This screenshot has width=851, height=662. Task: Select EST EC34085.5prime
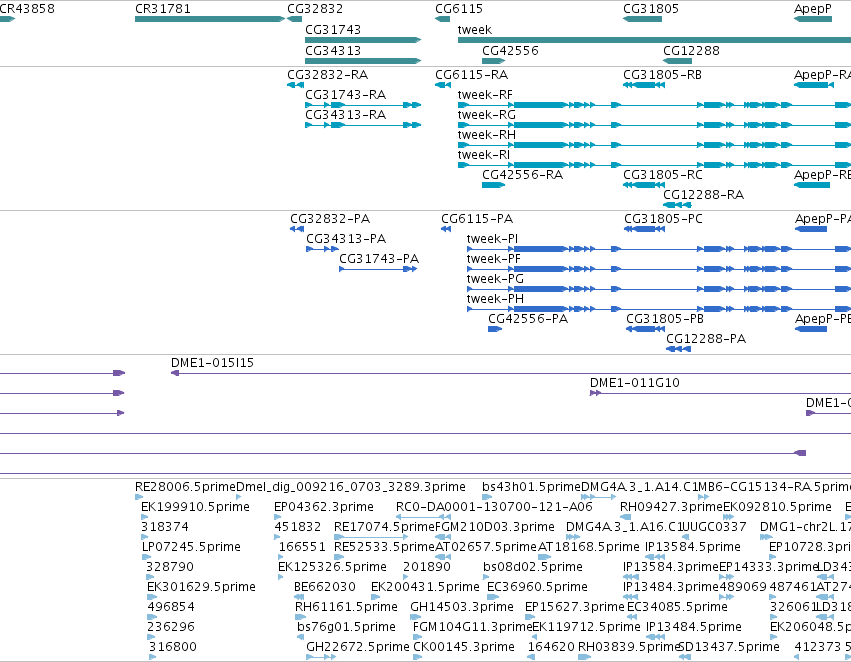677,607
